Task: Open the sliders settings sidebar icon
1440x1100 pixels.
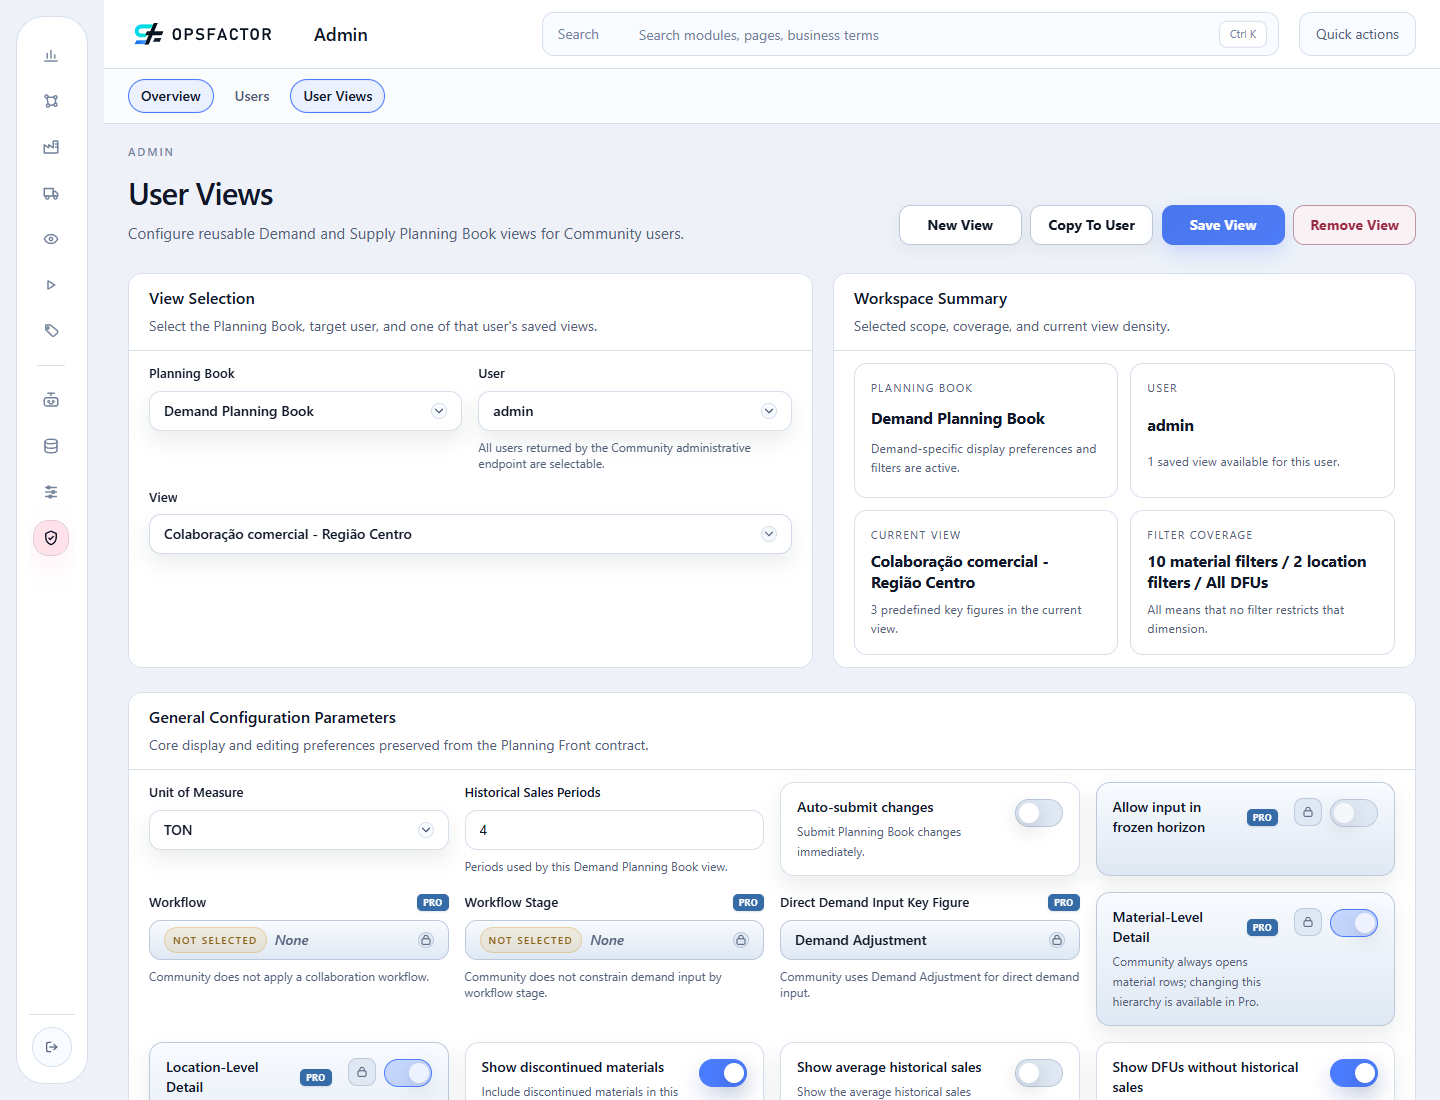Action: 51,492
